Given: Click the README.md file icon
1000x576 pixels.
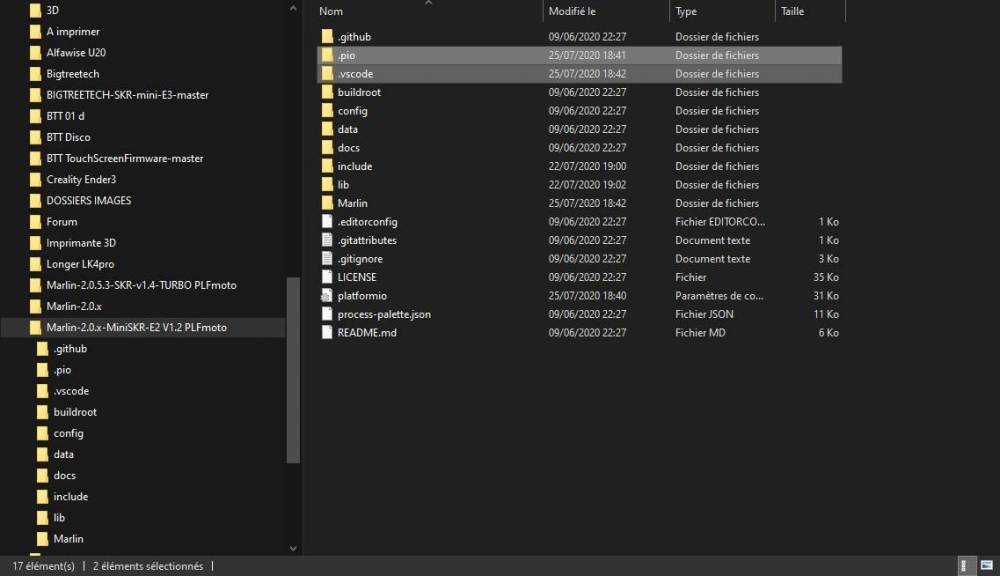Looking at the screenshot, I should [x=327, y=332].
